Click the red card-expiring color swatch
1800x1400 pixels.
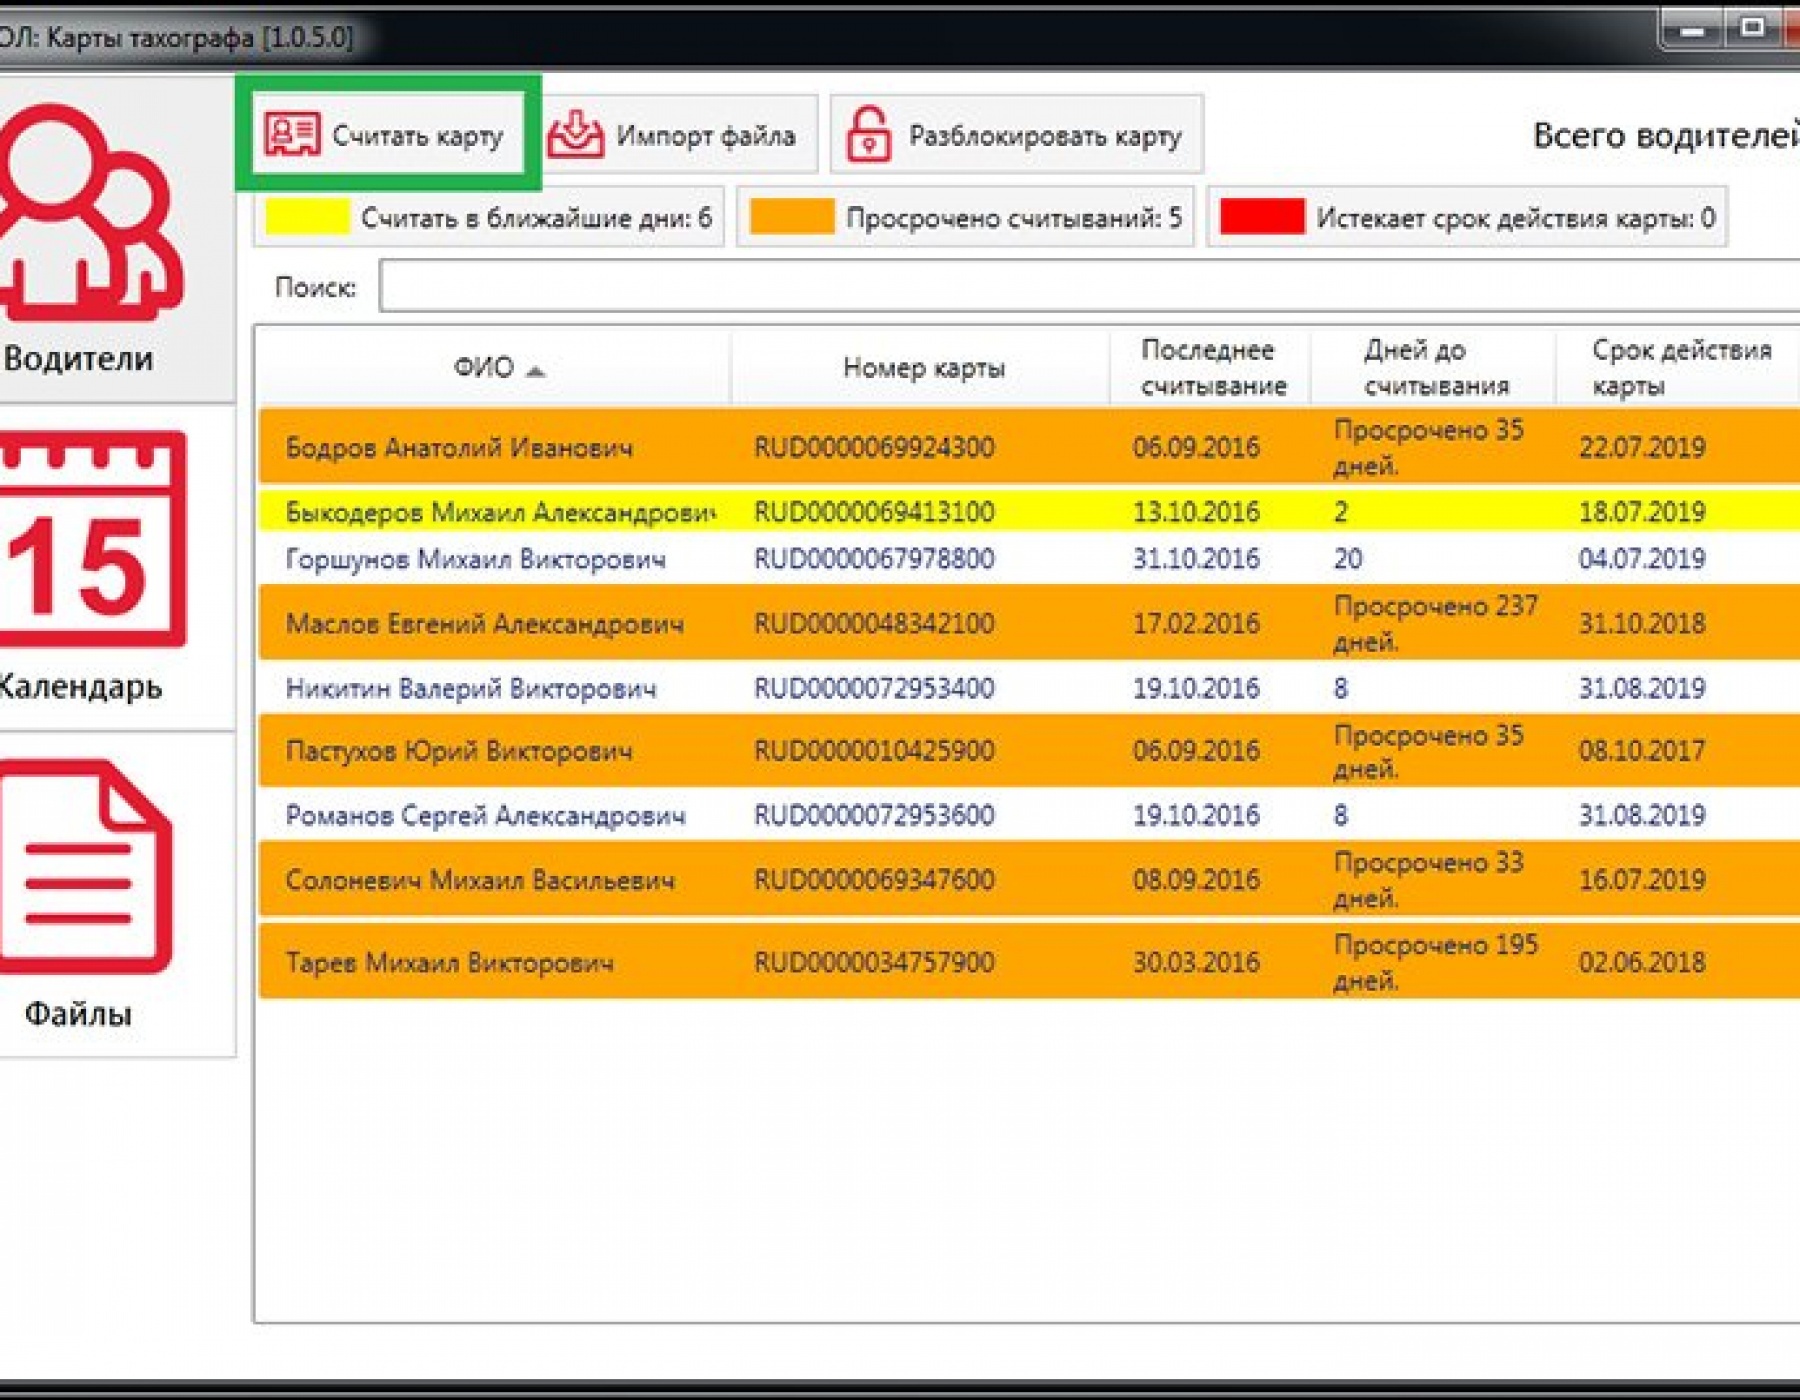[1262, 217]
